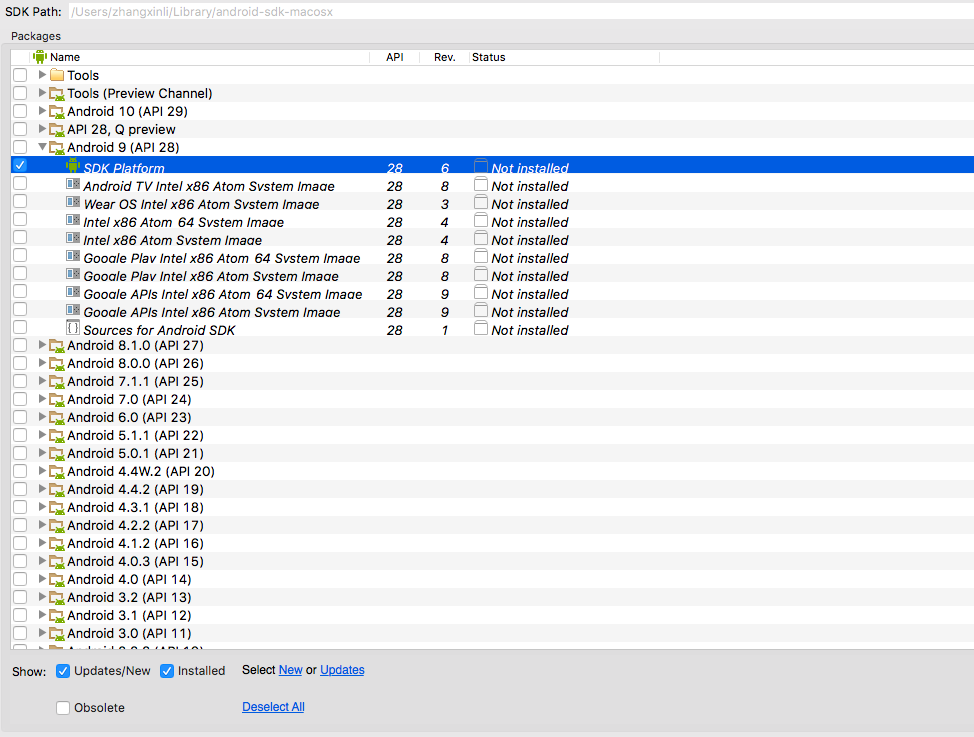
Task: Toggle the Installed show filter
Action: point(167,671)
